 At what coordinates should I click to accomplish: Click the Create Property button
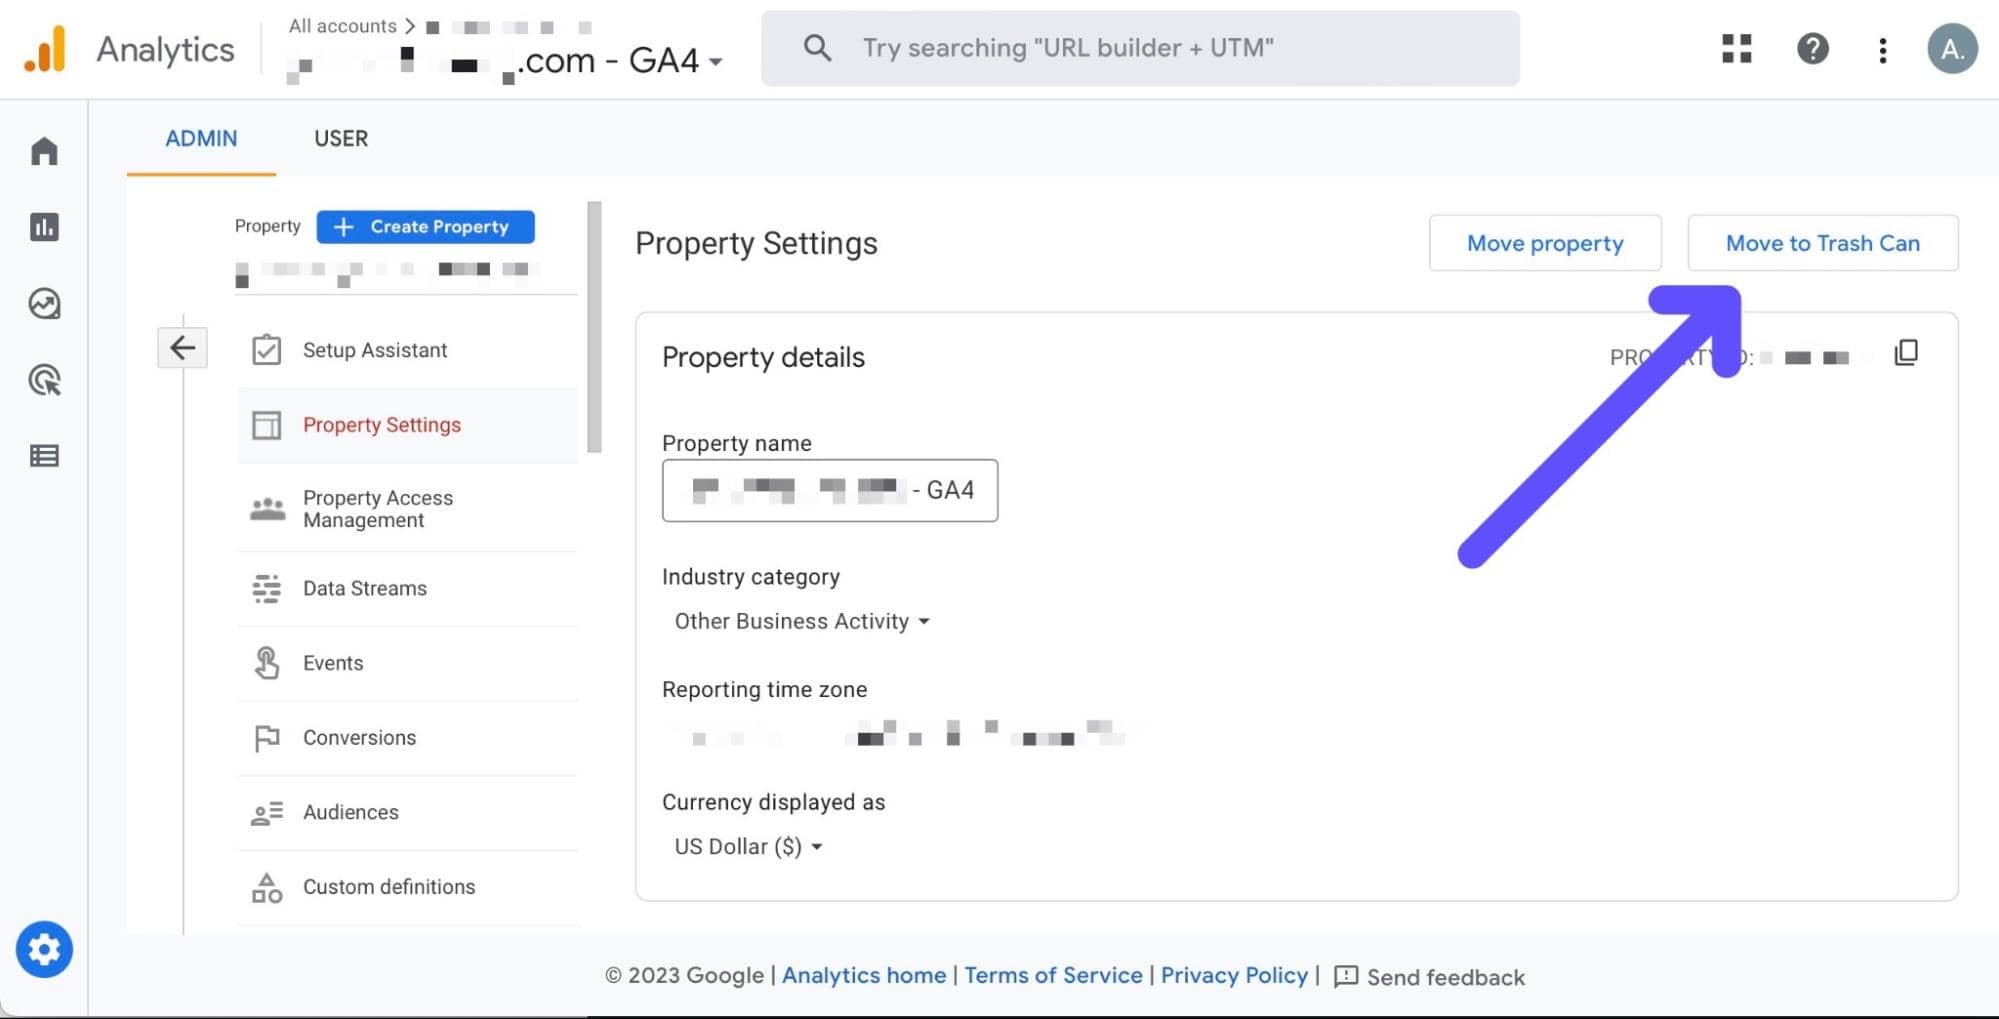click(425, 226)
